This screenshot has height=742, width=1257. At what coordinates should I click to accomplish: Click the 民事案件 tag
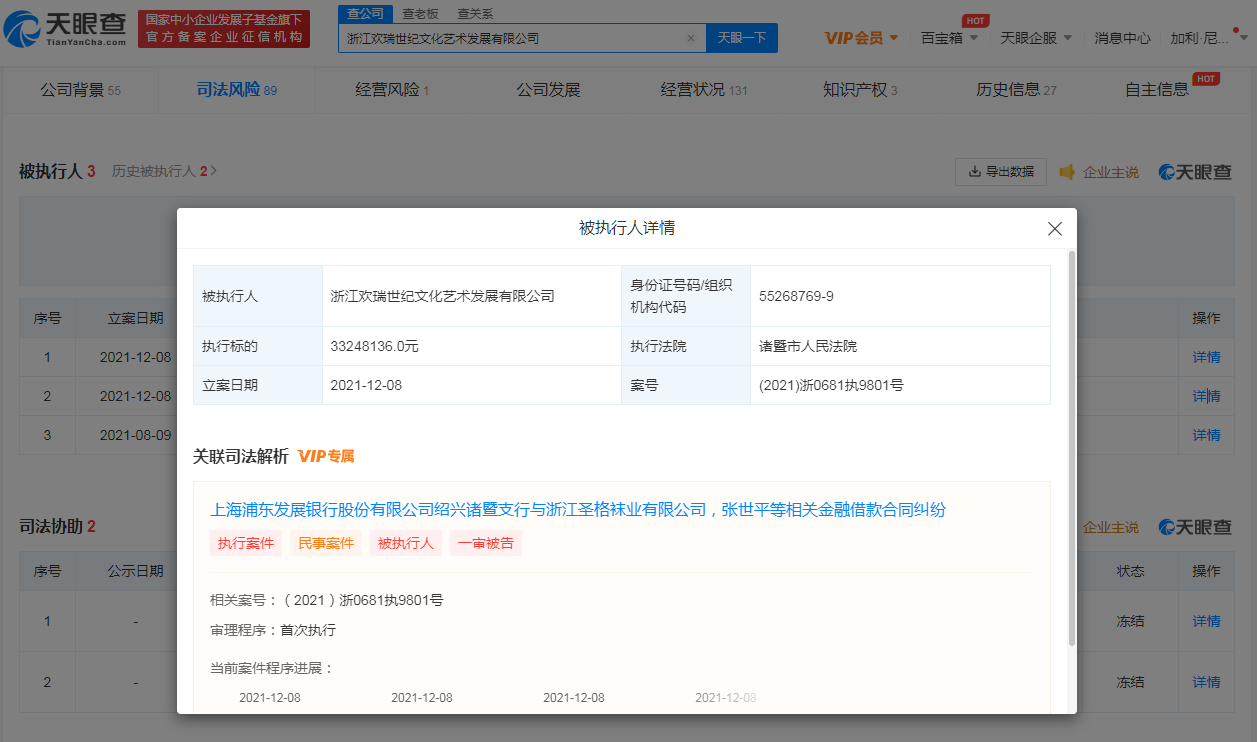(x=326, y=543)
